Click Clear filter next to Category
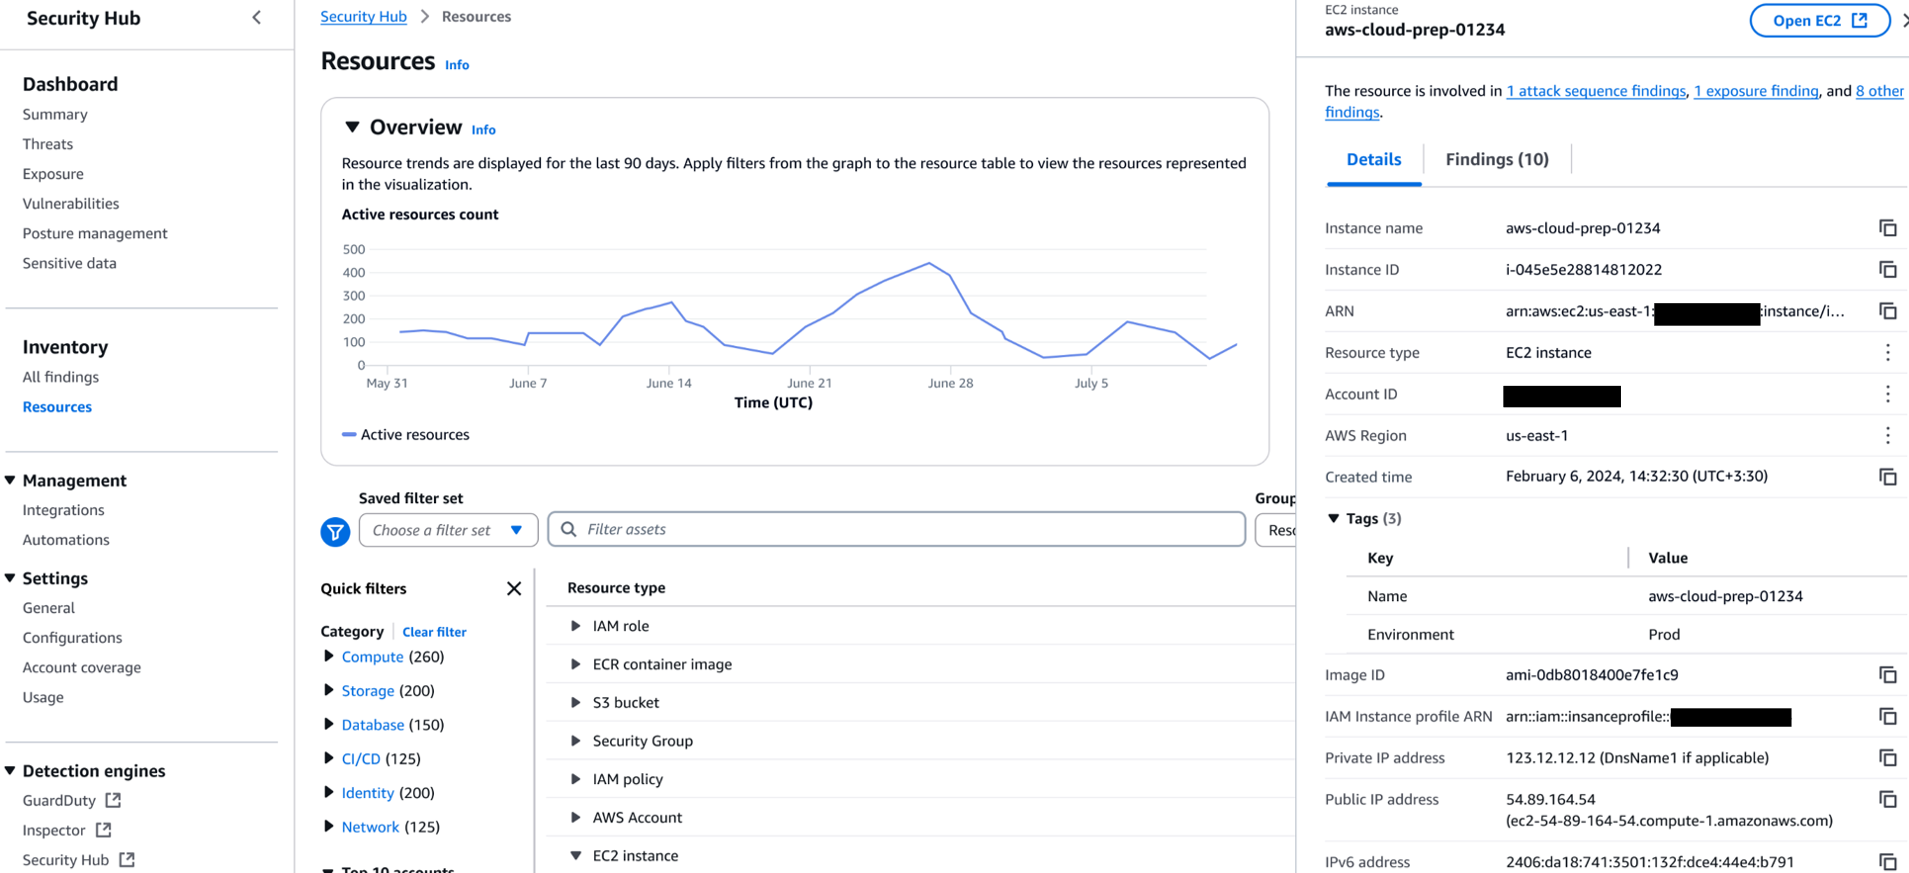The height and width of the screenshot is (873, 1909). [x=434, y=632]
